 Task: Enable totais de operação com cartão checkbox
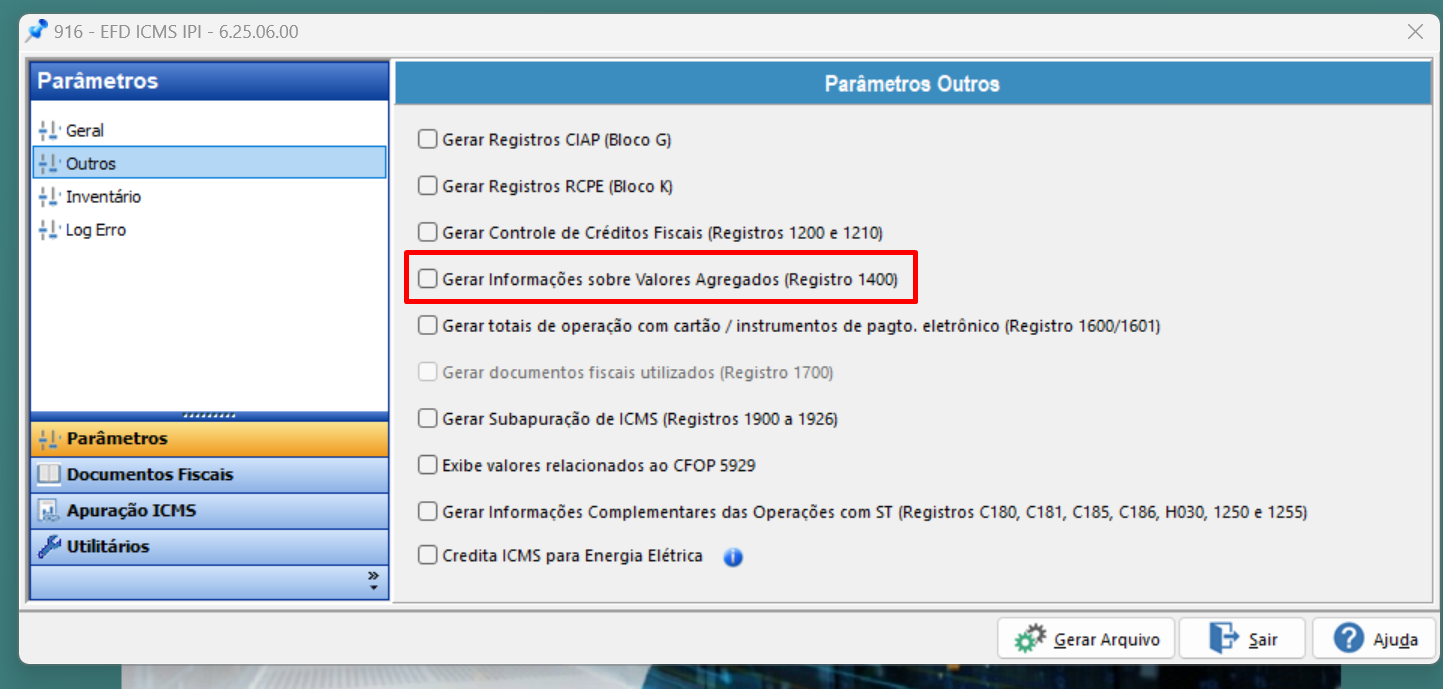click(x=428, y=325)
